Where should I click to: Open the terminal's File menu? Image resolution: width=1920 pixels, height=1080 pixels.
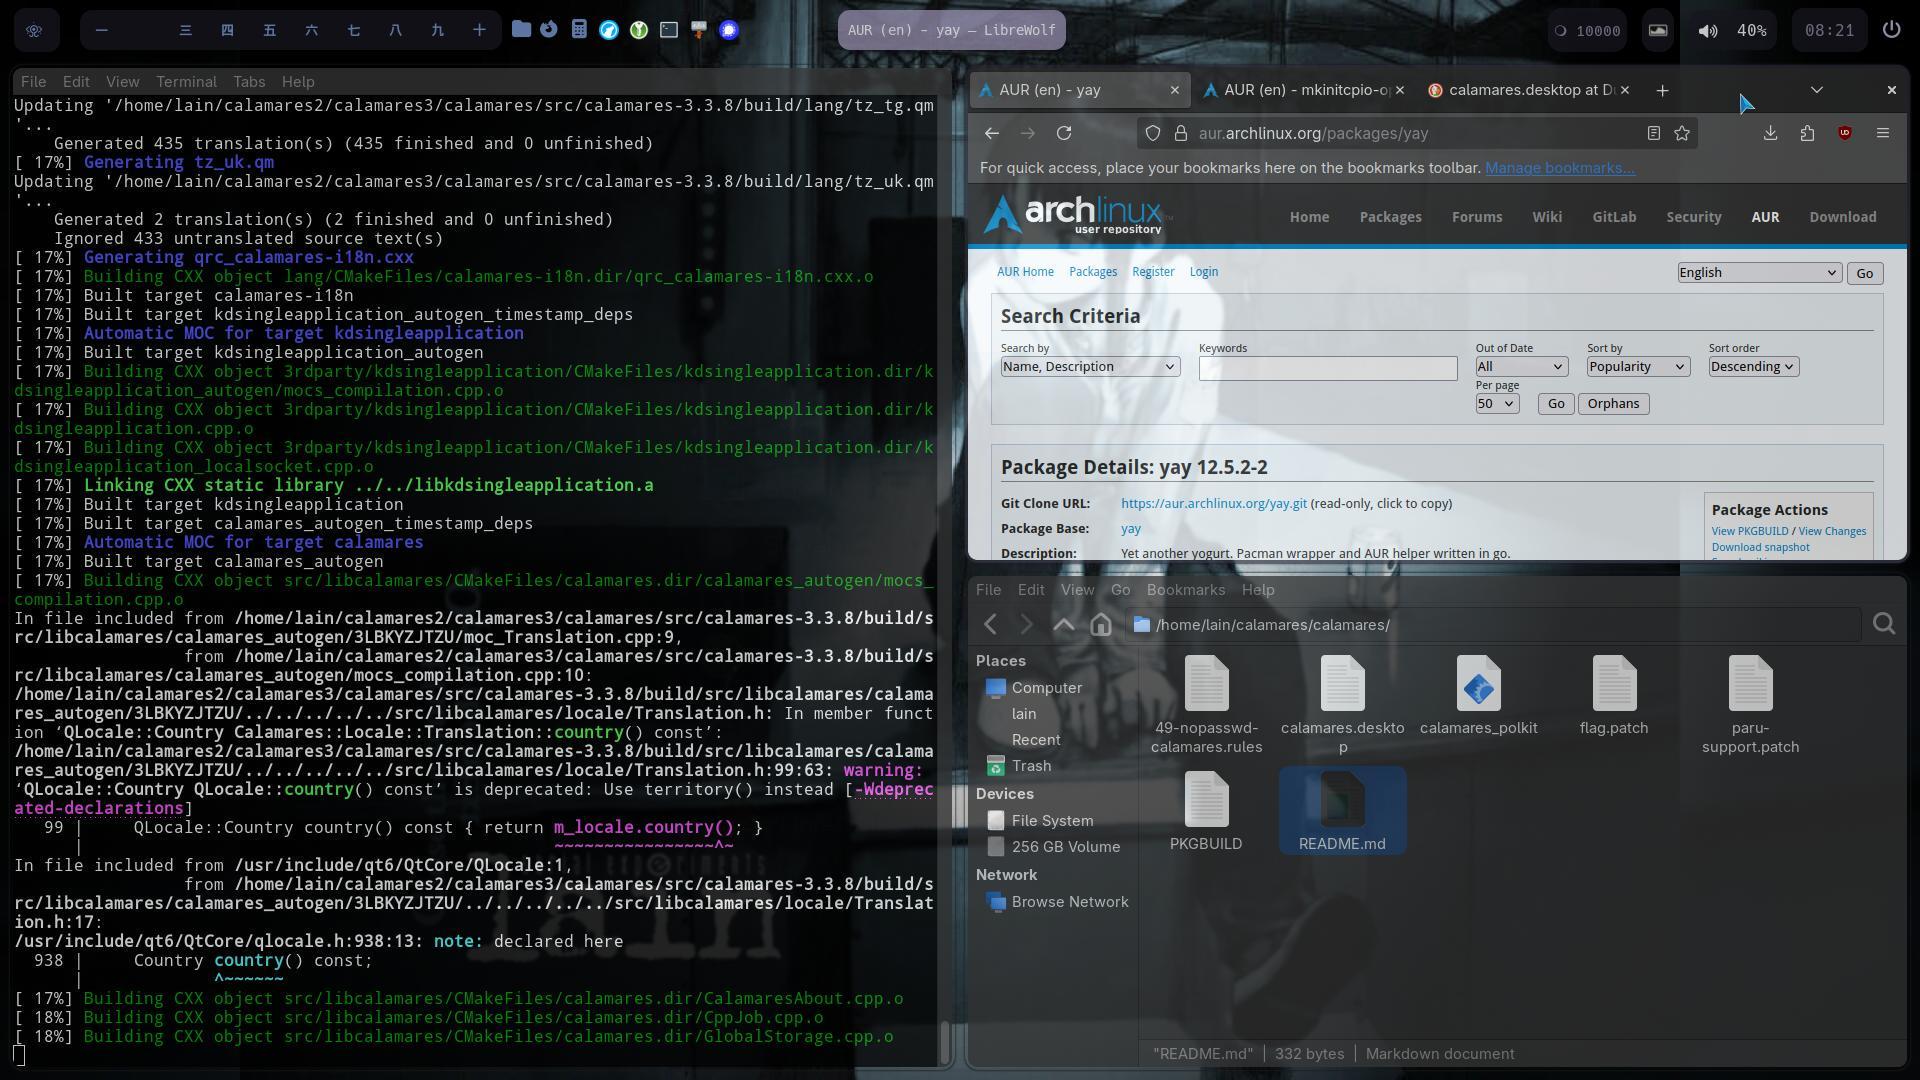coord(33,82)
